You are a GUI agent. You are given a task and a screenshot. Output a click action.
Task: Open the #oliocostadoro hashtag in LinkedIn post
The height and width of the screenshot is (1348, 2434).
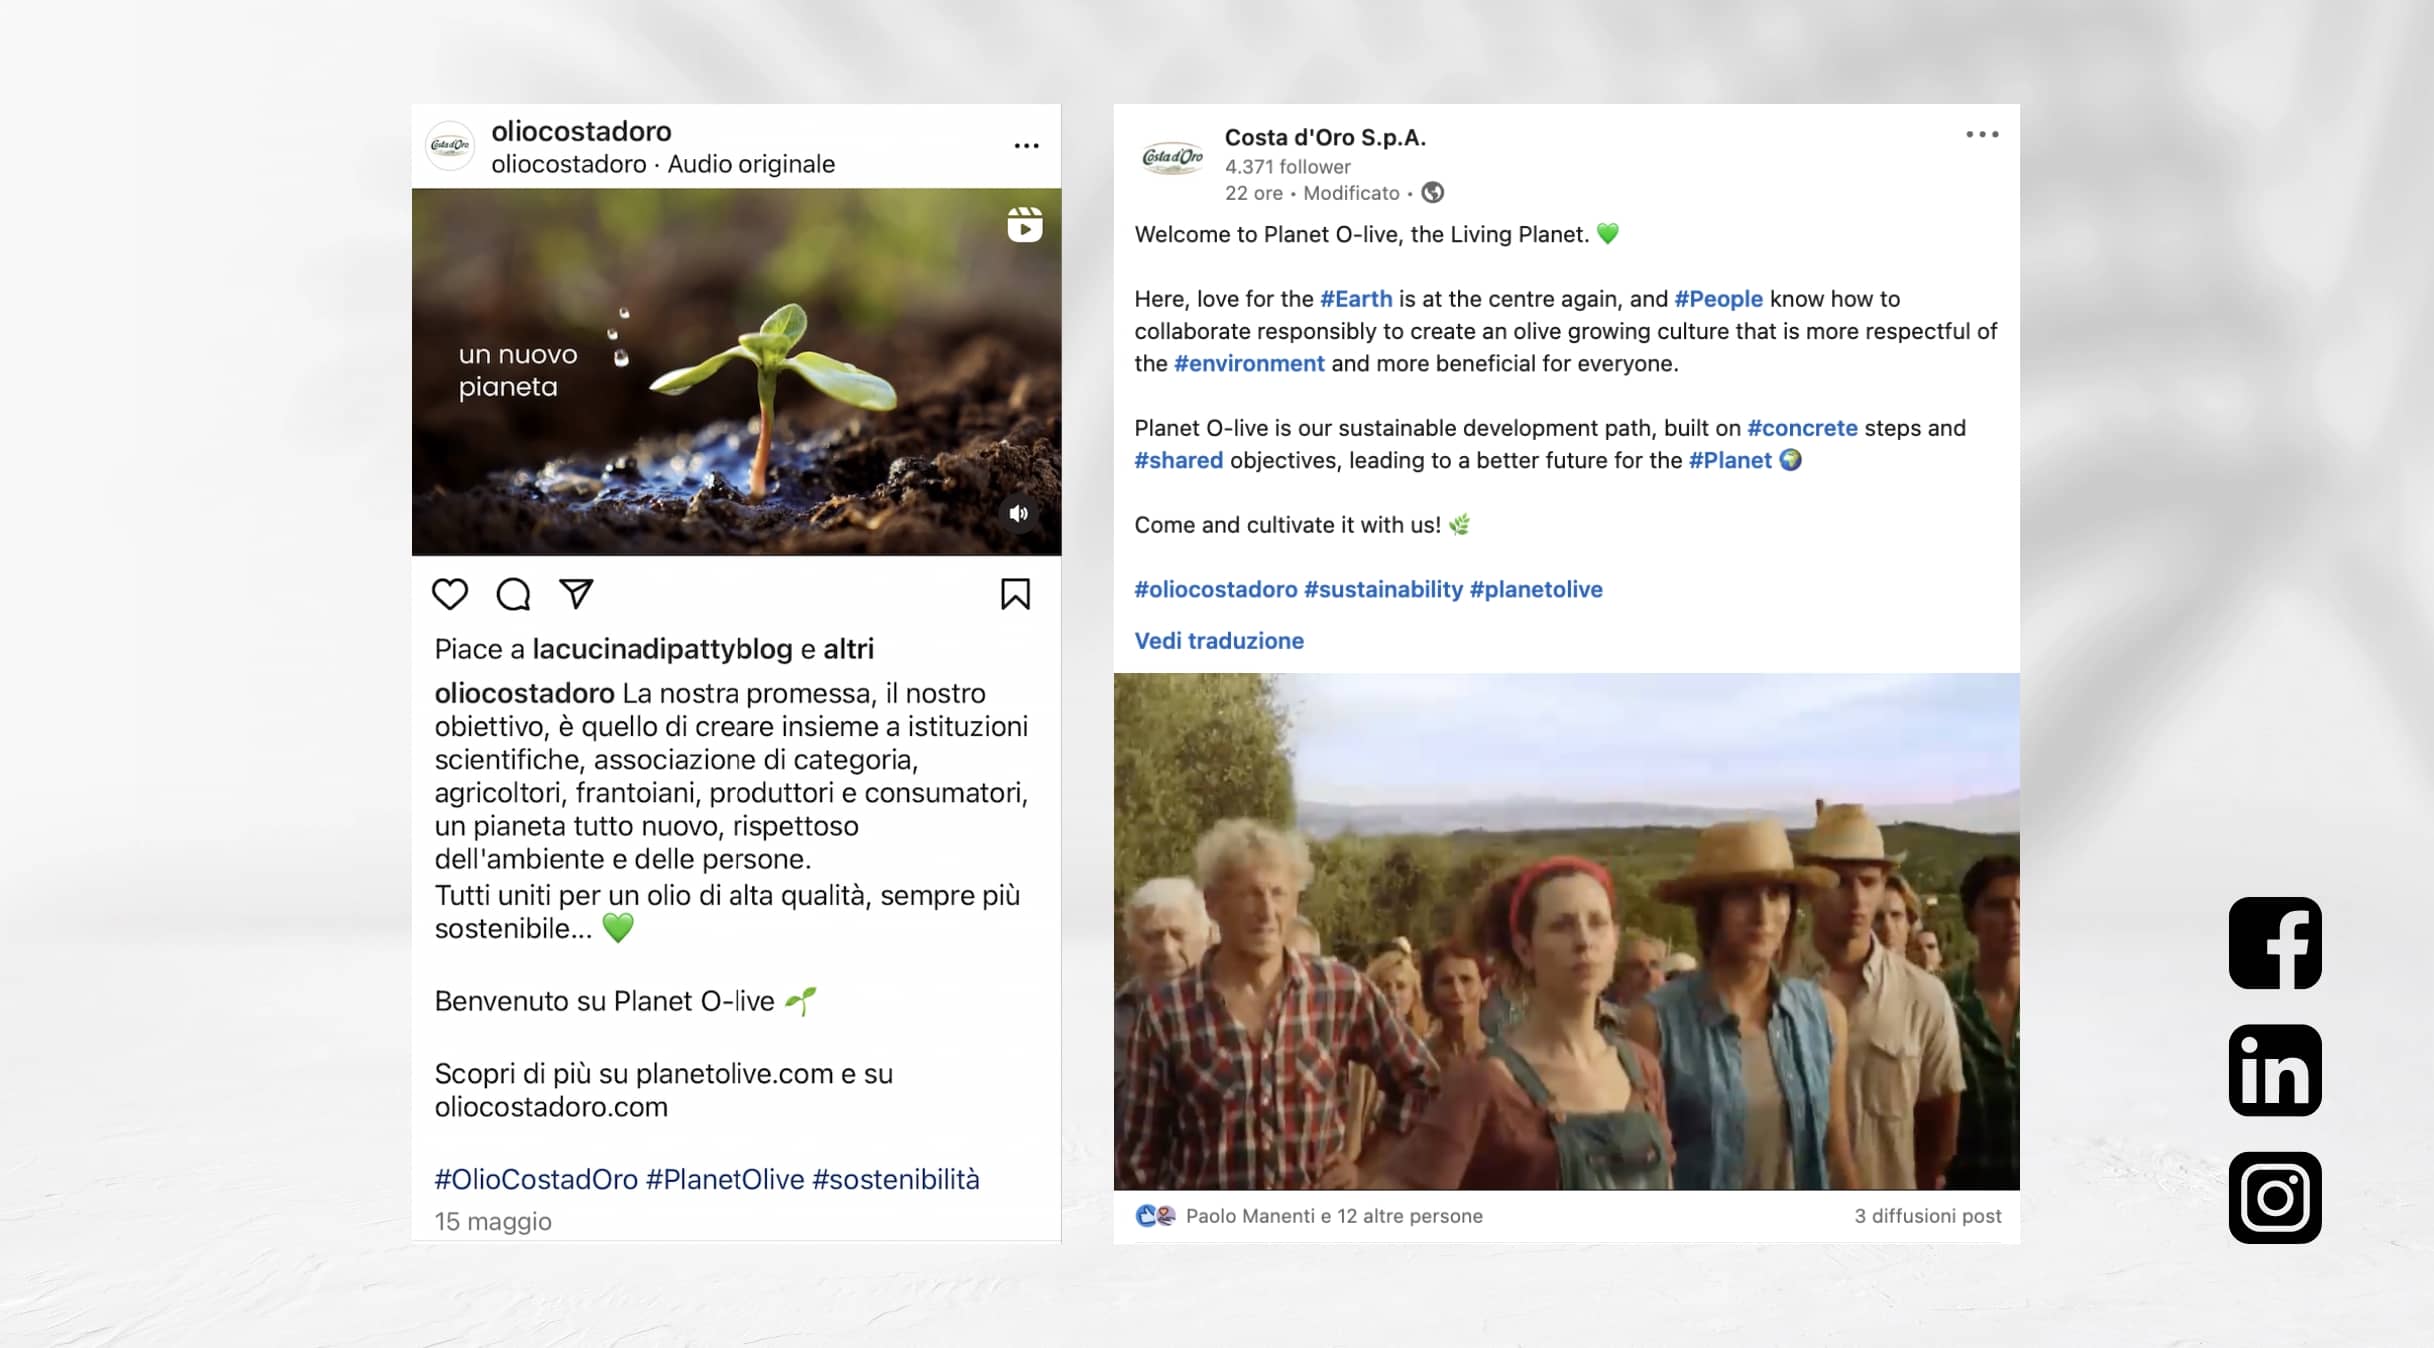coord(1215,589)
